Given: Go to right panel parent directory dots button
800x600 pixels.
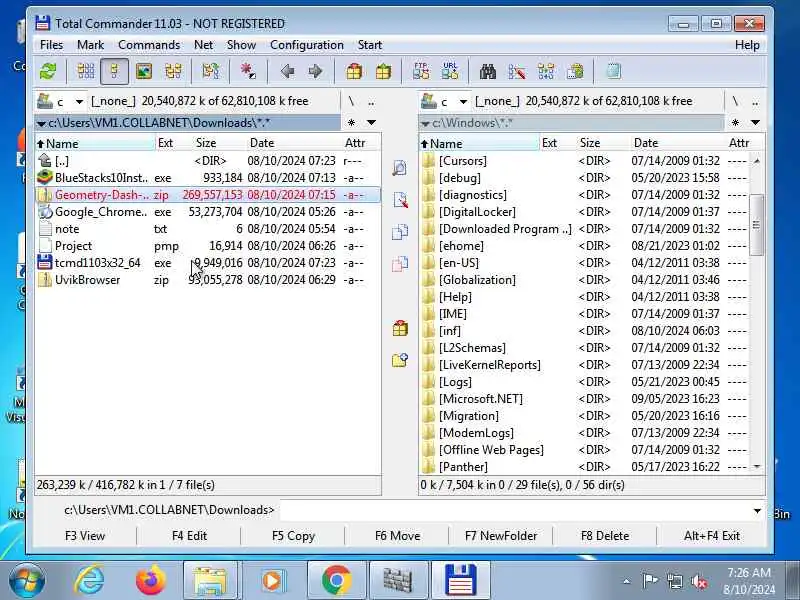Looking at the screenshot, I should [755, 101].
